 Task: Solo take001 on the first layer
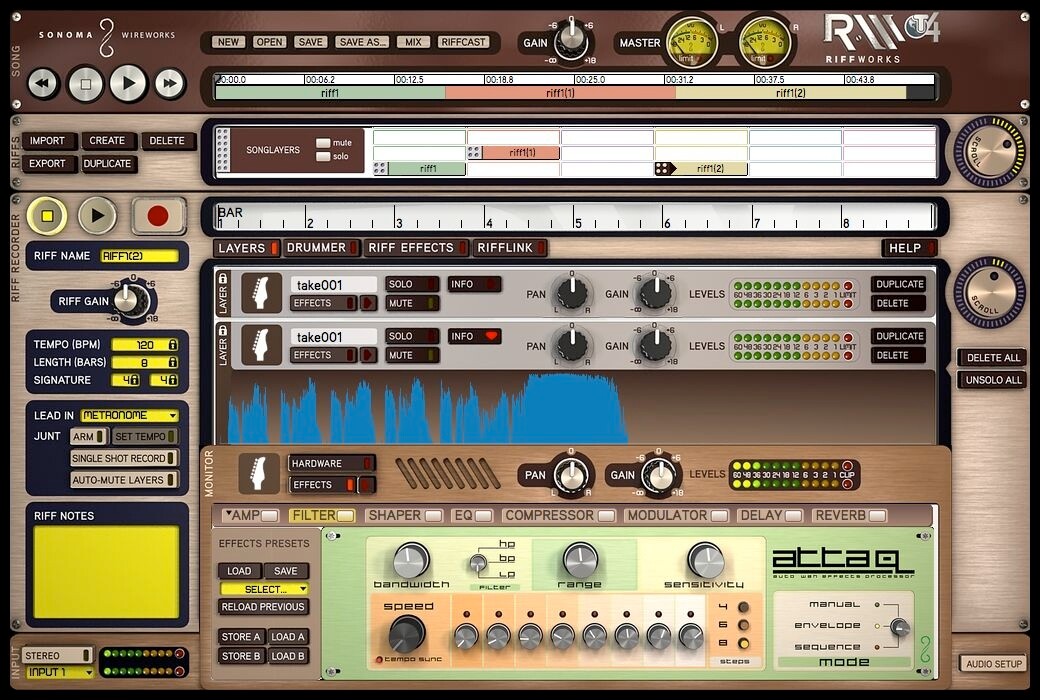pos(411,284)
